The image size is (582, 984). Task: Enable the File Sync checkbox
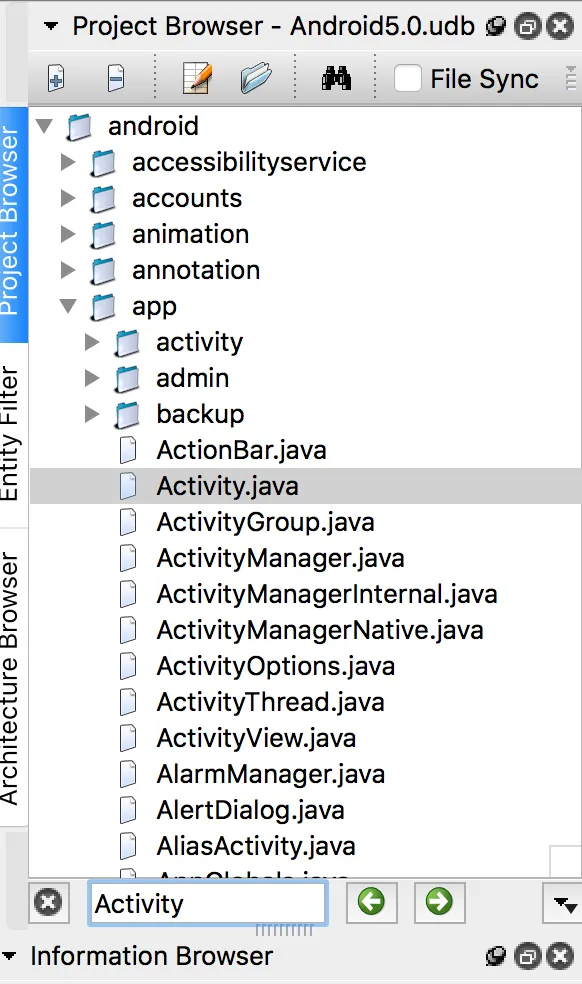pos(407,79)
